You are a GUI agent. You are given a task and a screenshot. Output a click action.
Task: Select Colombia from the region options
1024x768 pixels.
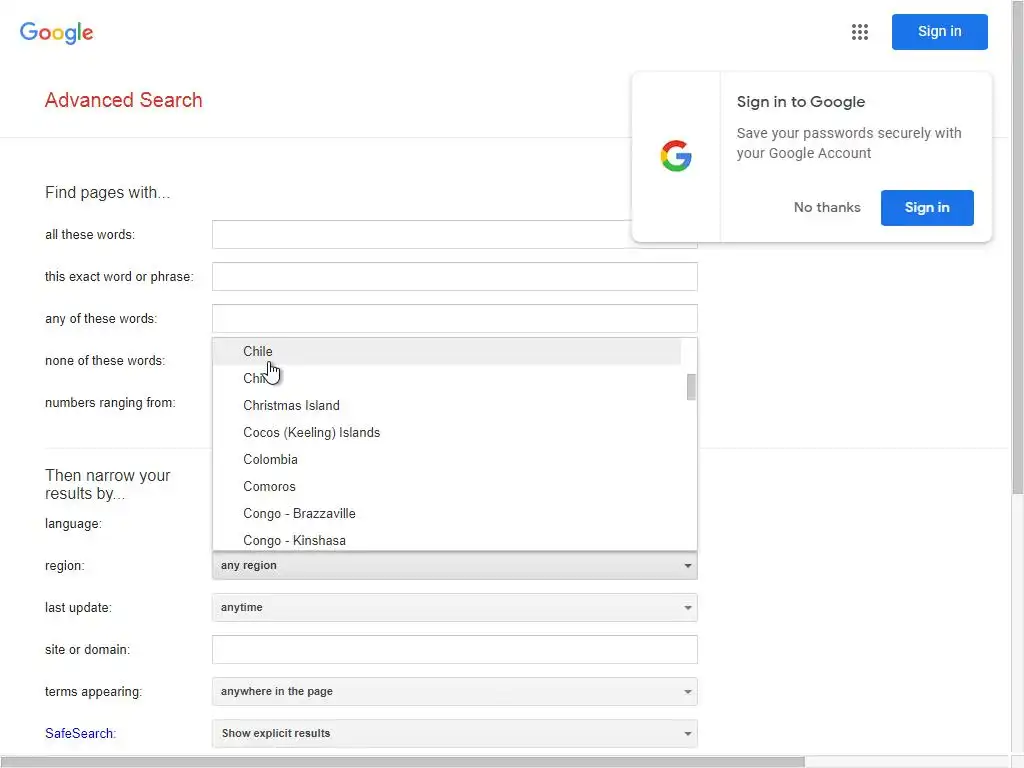(270, 460)
